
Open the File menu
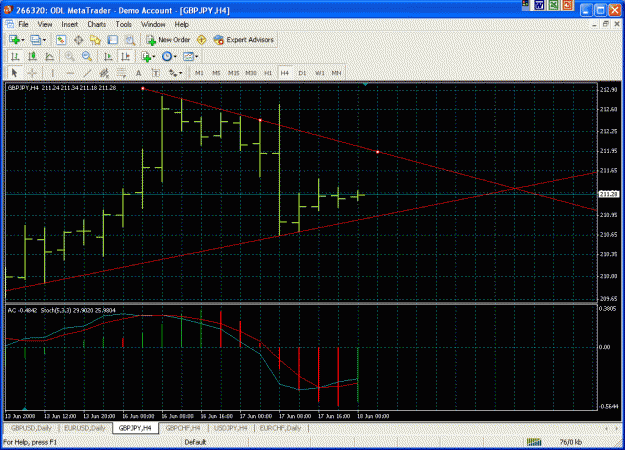(24, 24)
